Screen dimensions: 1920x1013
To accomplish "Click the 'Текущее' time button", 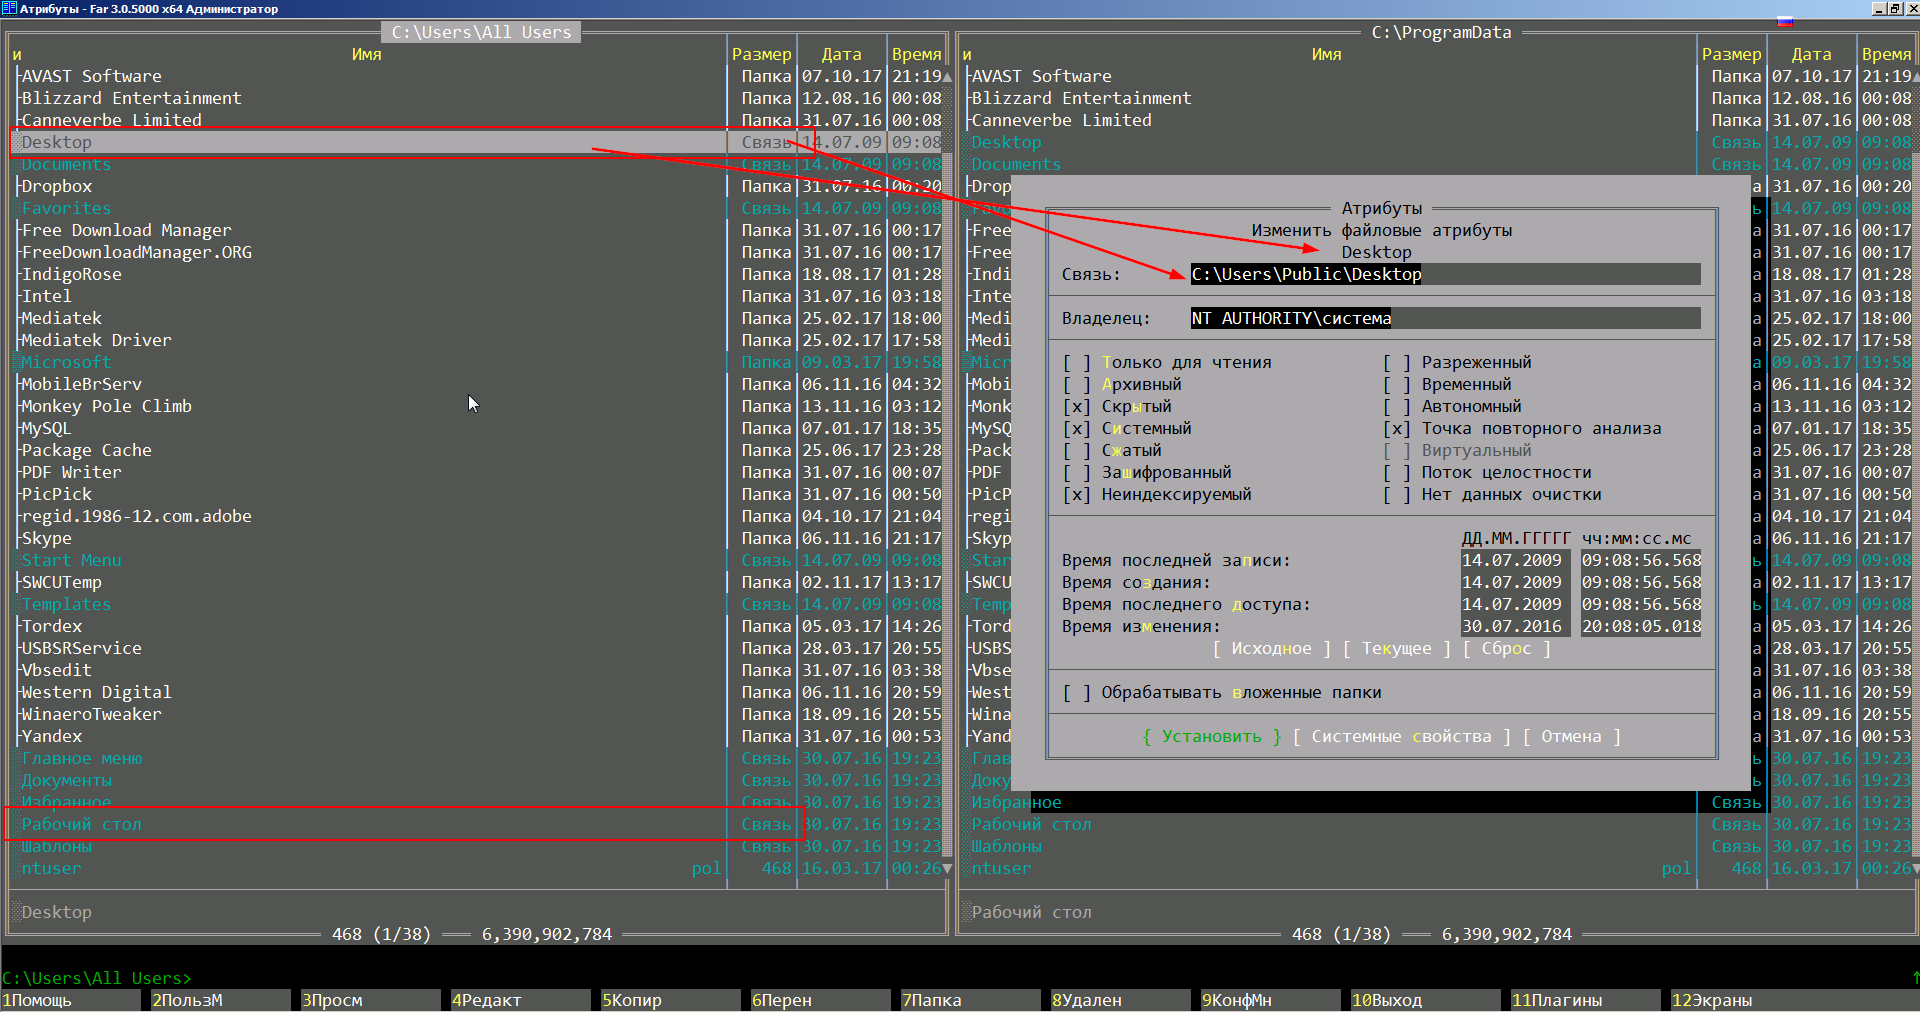I will pyautogui.click(x=1397, y=648).
